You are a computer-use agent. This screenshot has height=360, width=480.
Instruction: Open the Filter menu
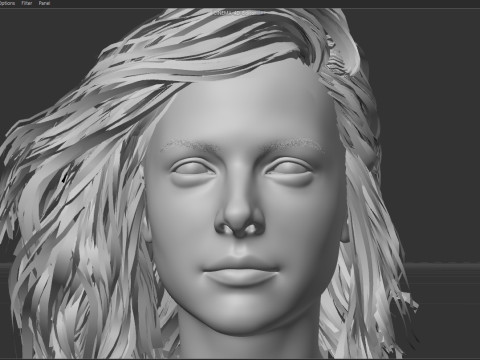(27, 3)
